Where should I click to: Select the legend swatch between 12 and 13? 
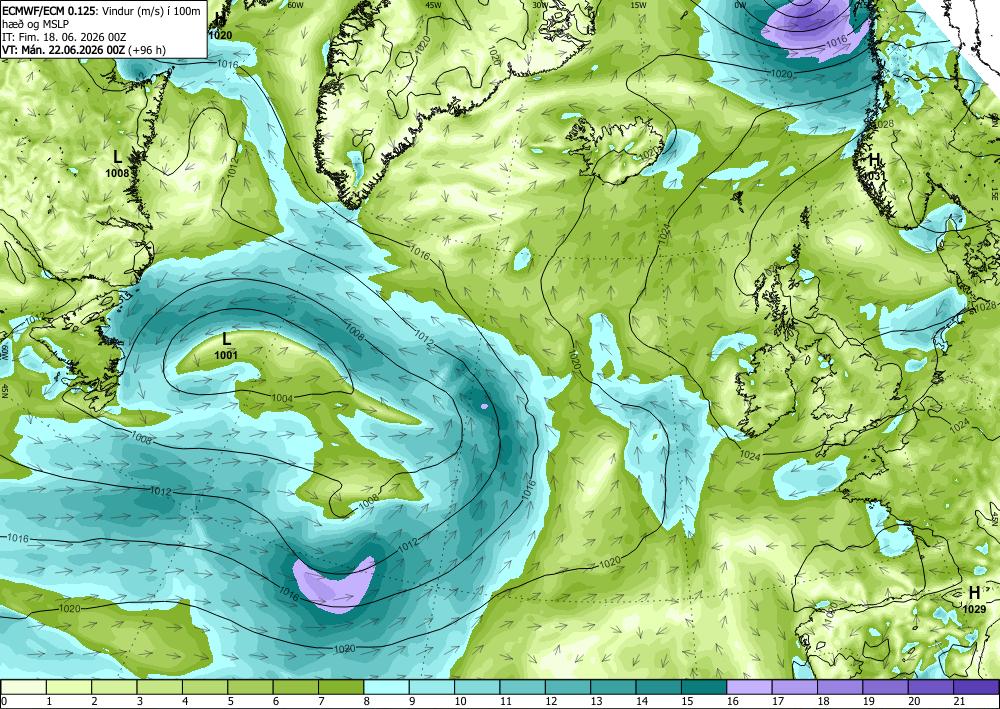(568, 687)
